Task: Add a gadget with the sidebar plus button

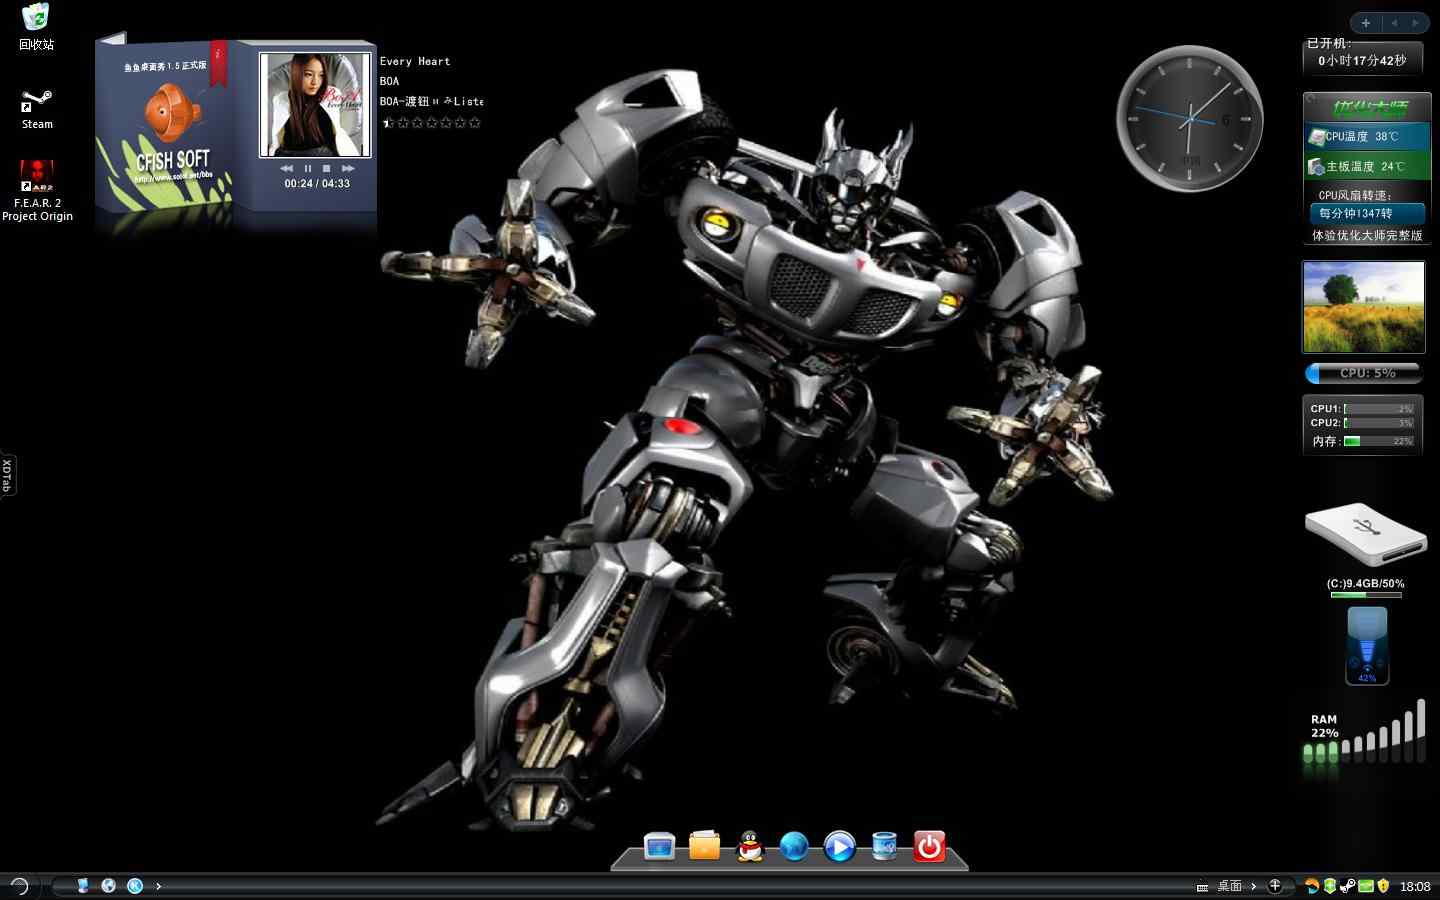Action: 1365,23
